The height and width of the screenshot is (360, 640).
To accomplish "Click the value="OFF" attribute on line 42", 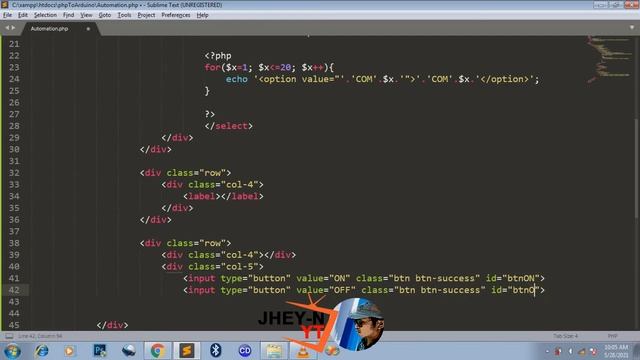I will click(x=326, y=290).
